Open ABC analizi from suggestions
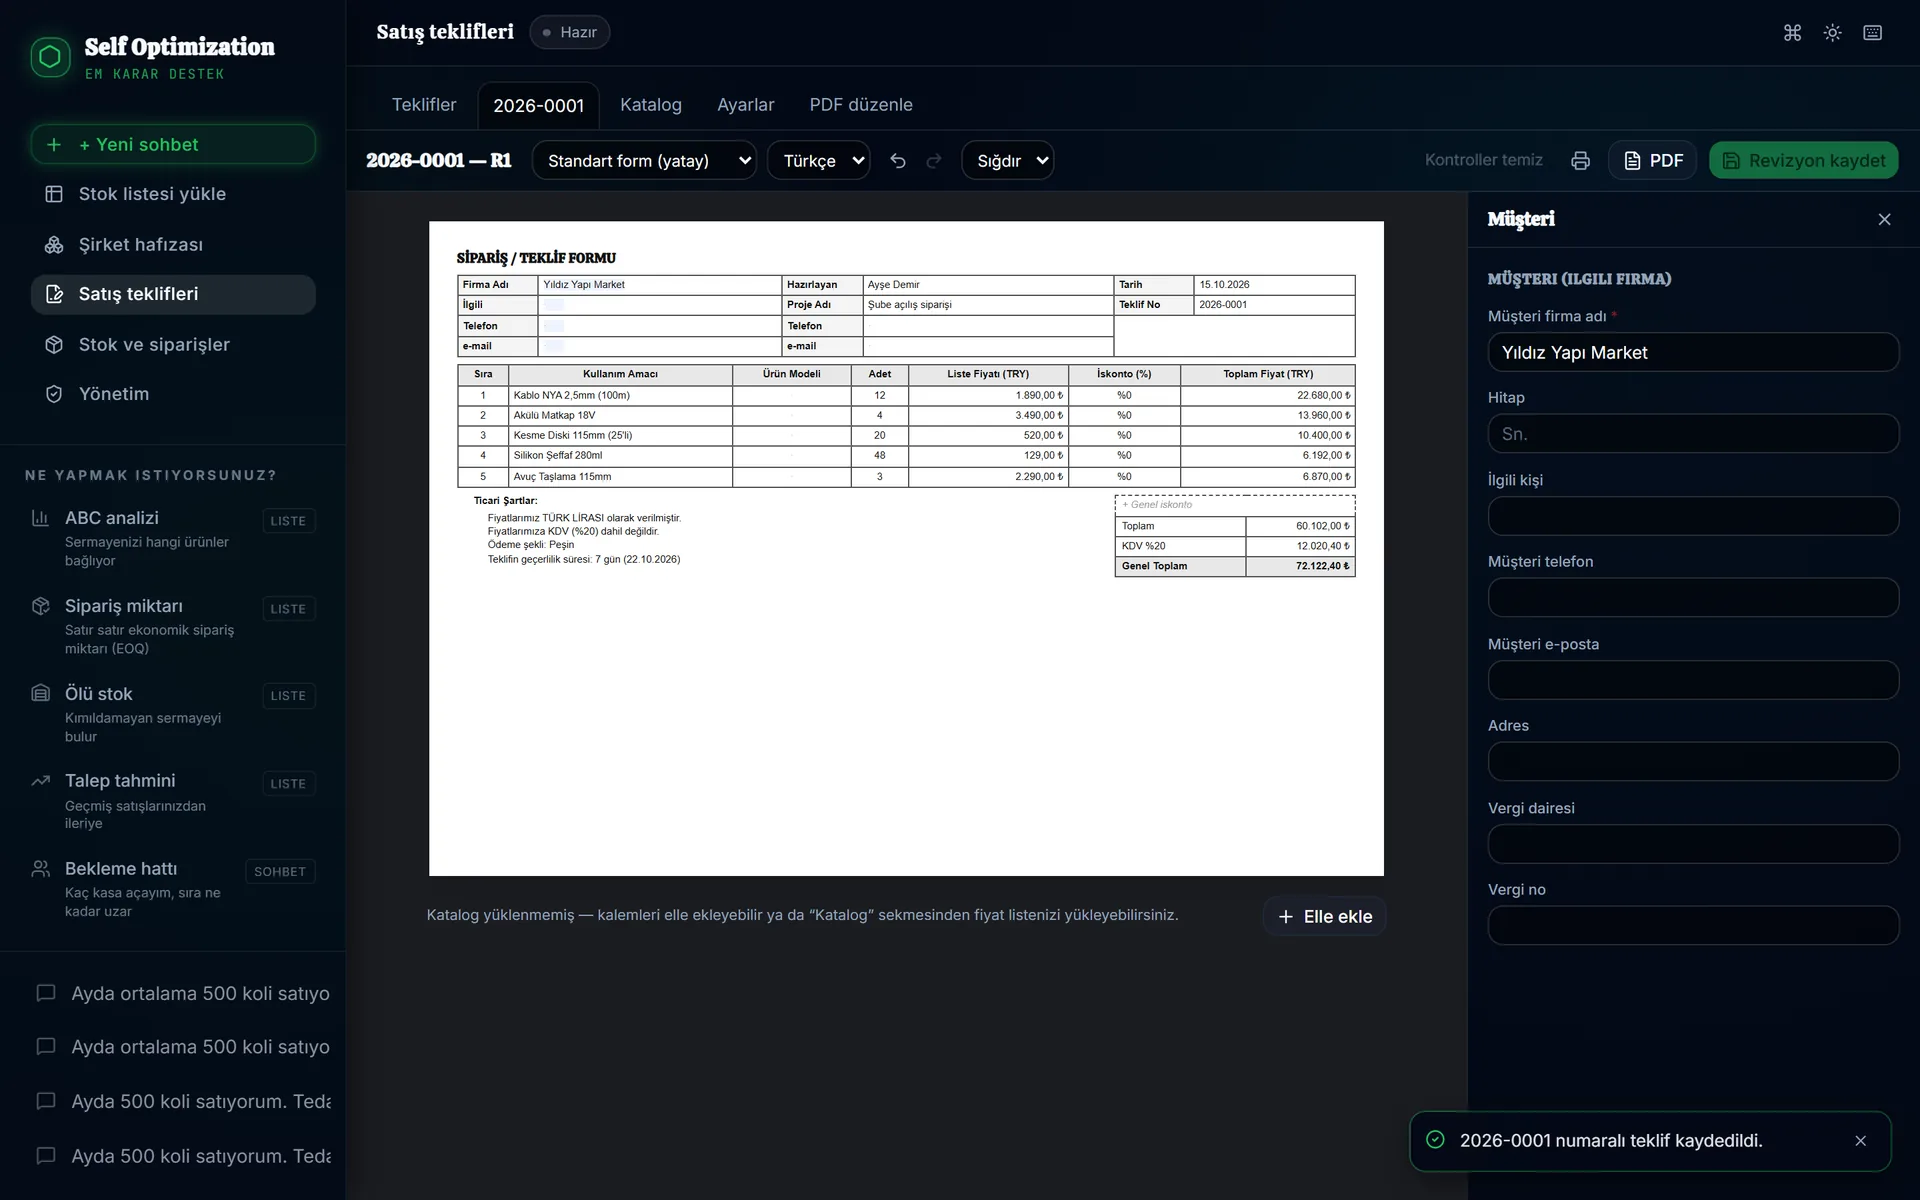The width and height of the screenshot is (1920, 1200). [172, 538]
